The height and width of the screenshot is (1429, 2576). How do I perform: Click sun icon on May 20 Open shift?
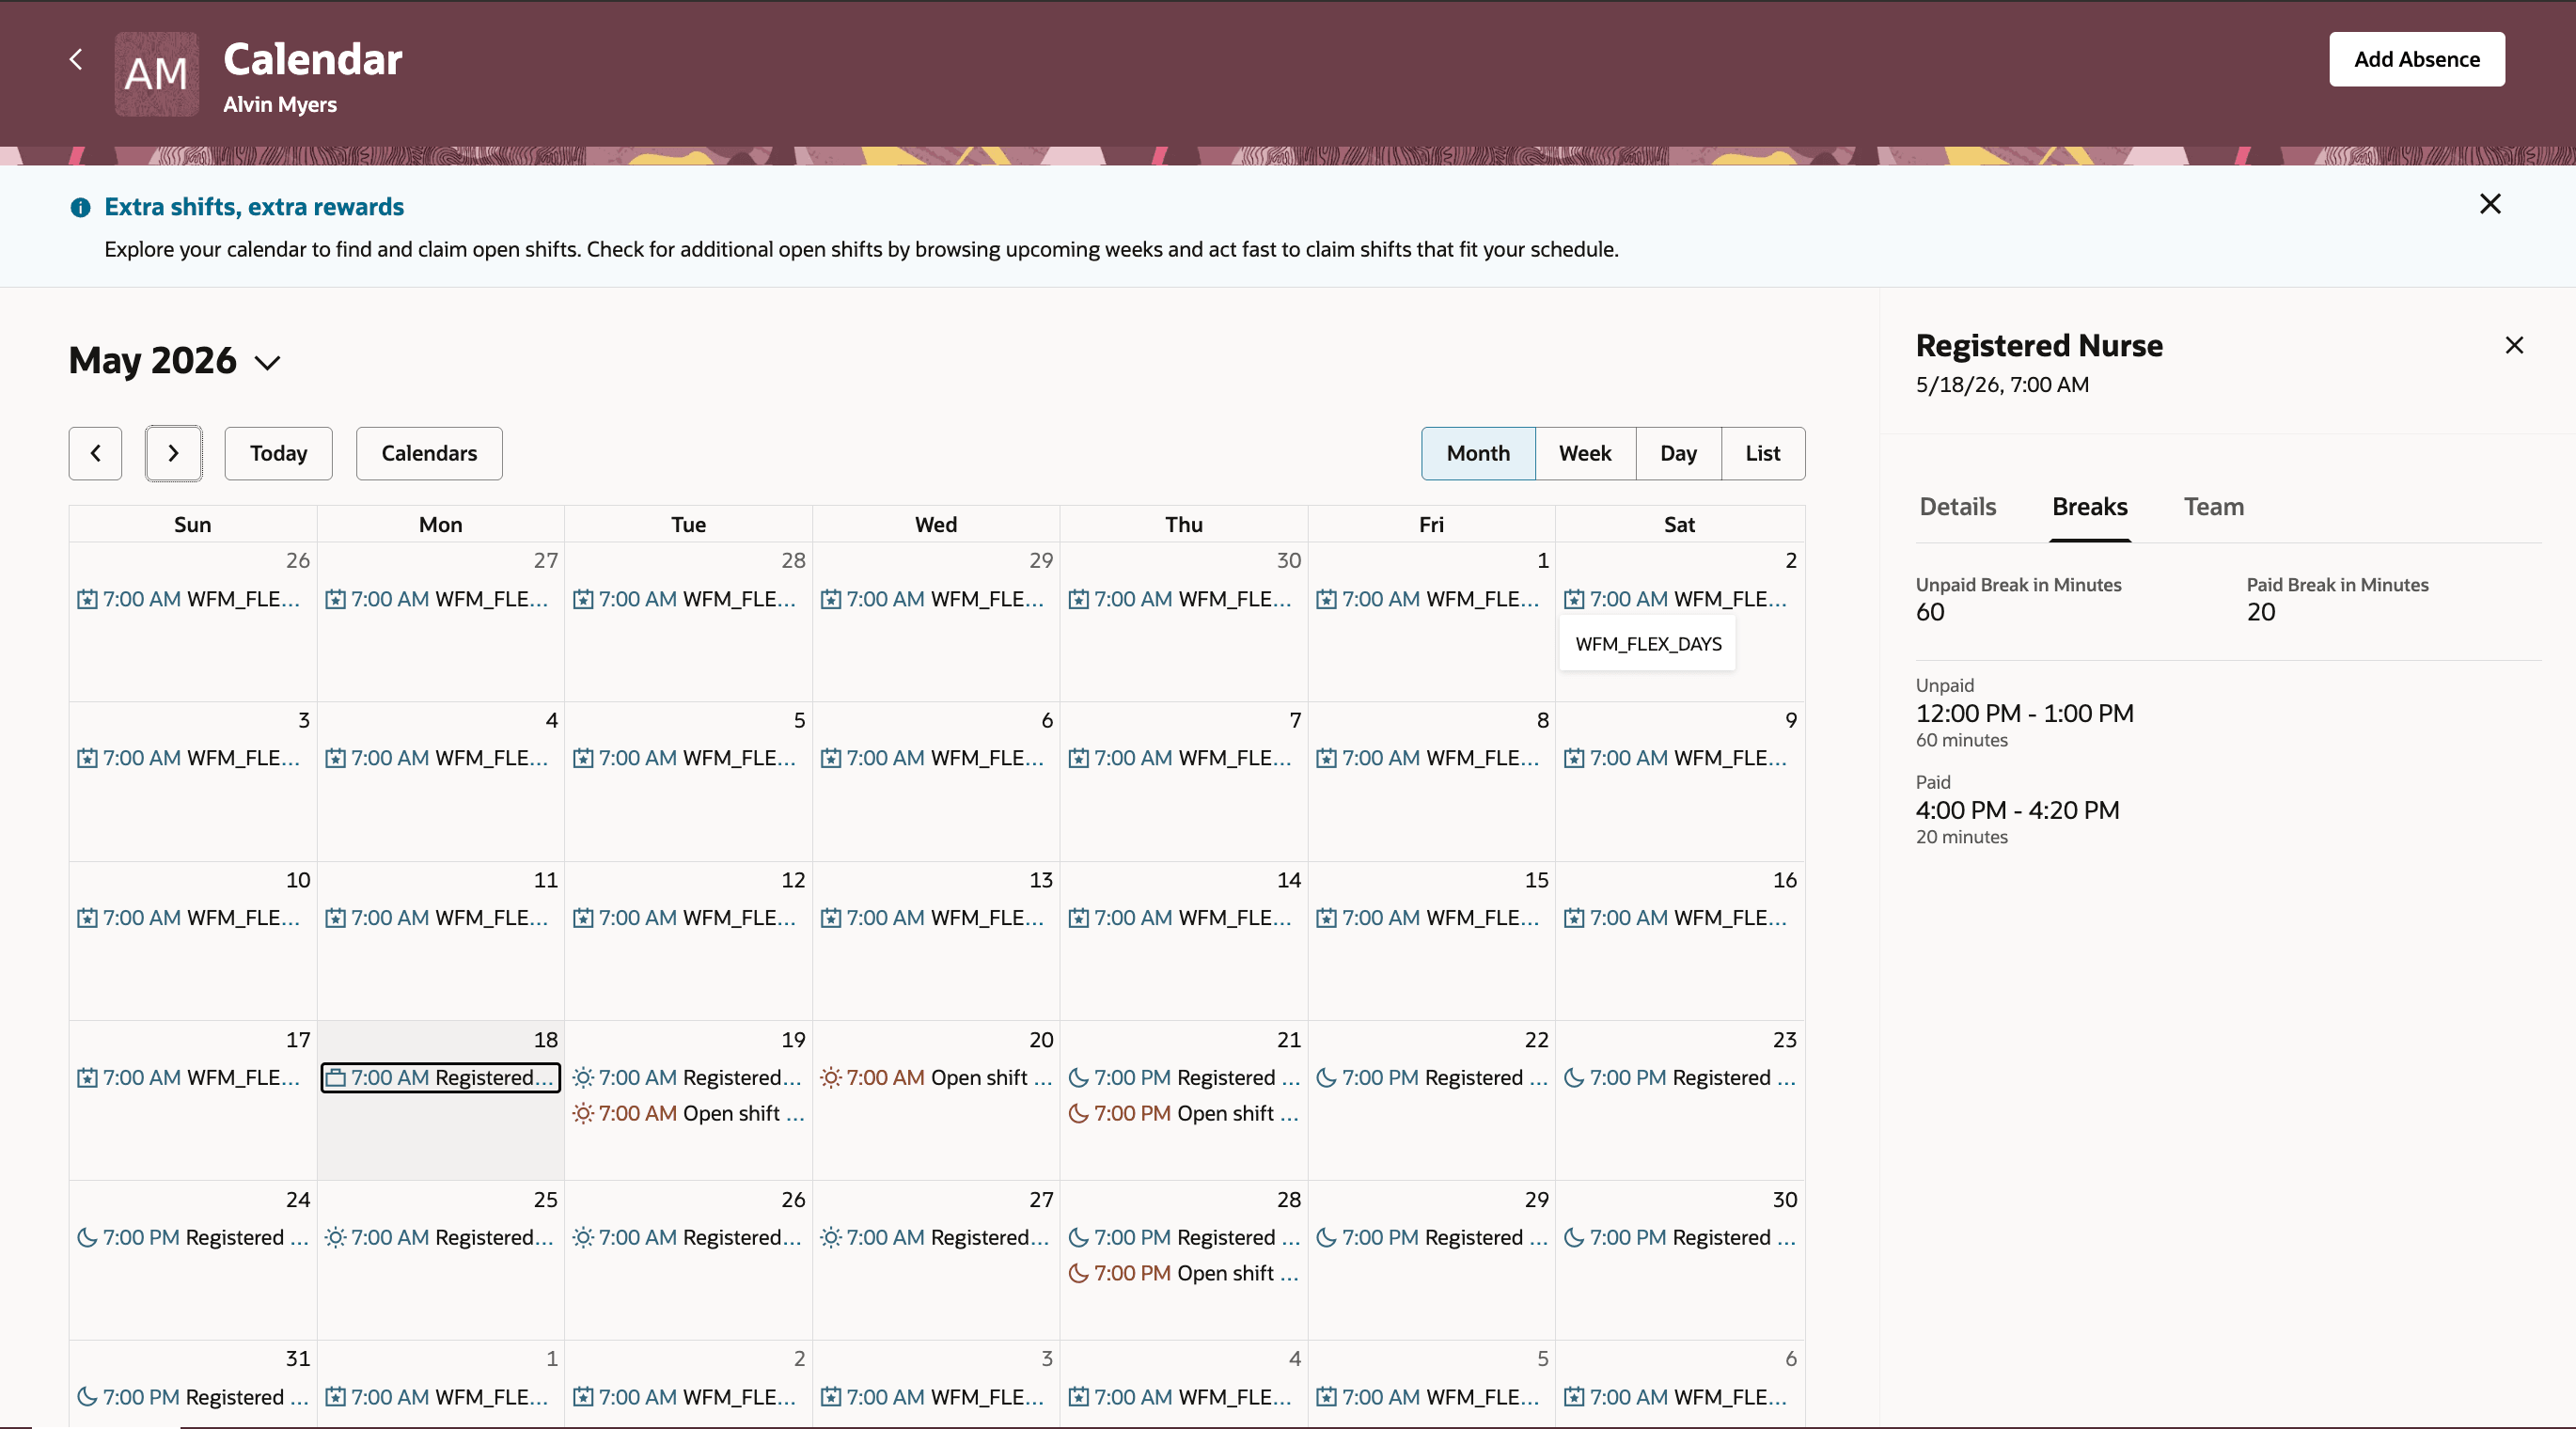coord(831,1078)
